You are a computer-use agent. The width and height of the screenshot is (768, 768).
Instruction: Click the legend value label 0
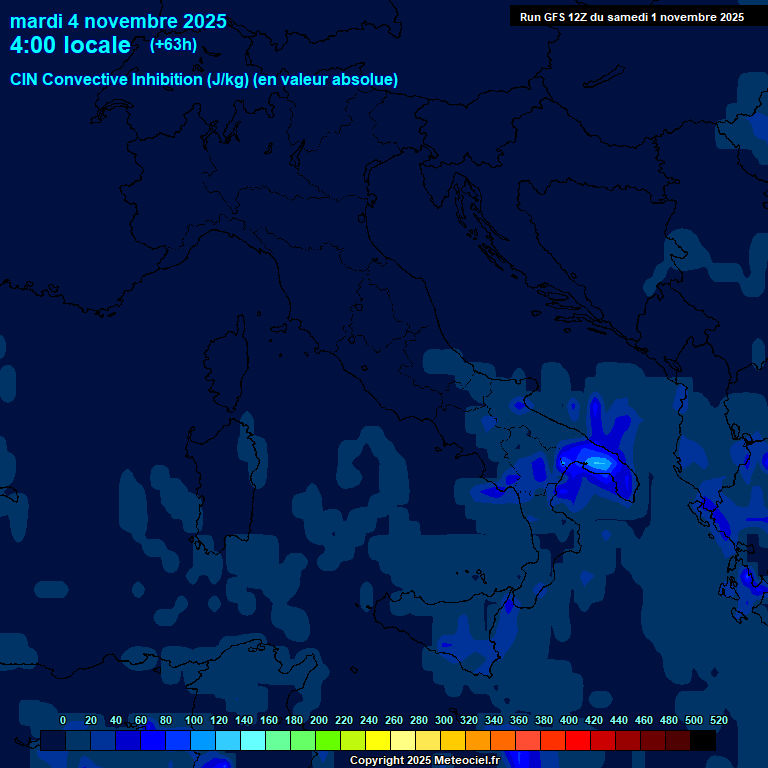63,720
